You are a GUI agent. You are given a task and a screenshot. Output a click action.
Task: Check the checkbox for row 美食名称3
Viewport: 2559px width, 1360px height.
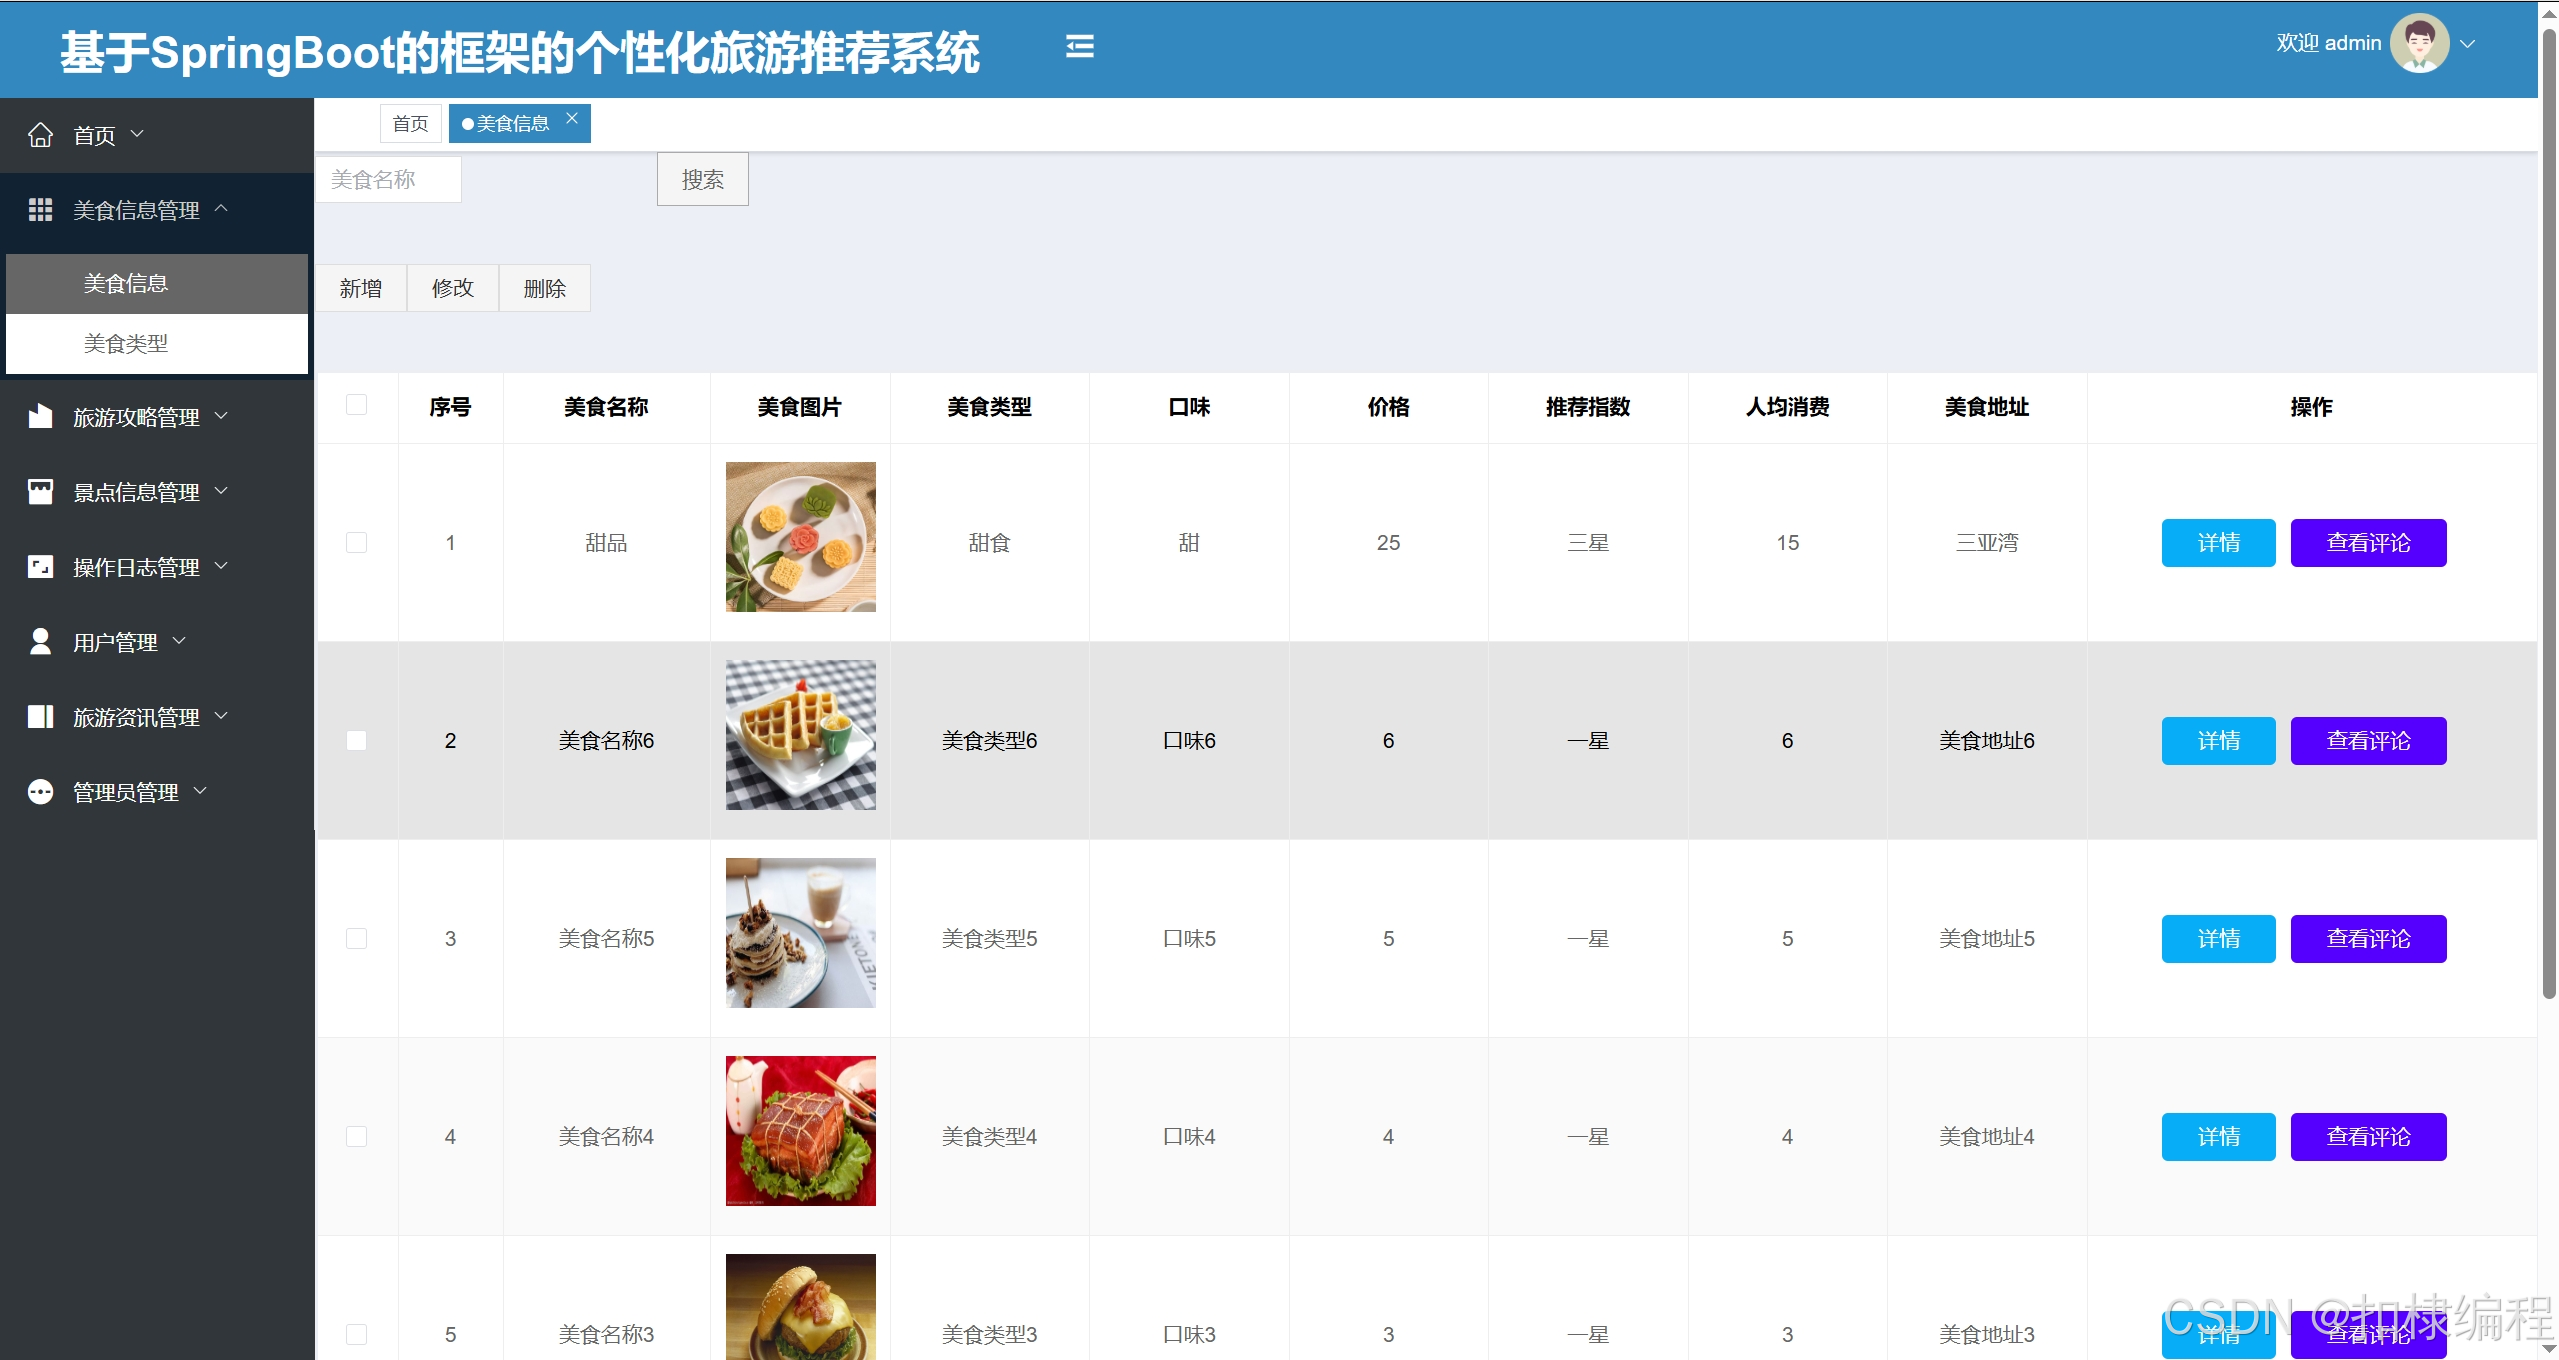point(356,1334)
